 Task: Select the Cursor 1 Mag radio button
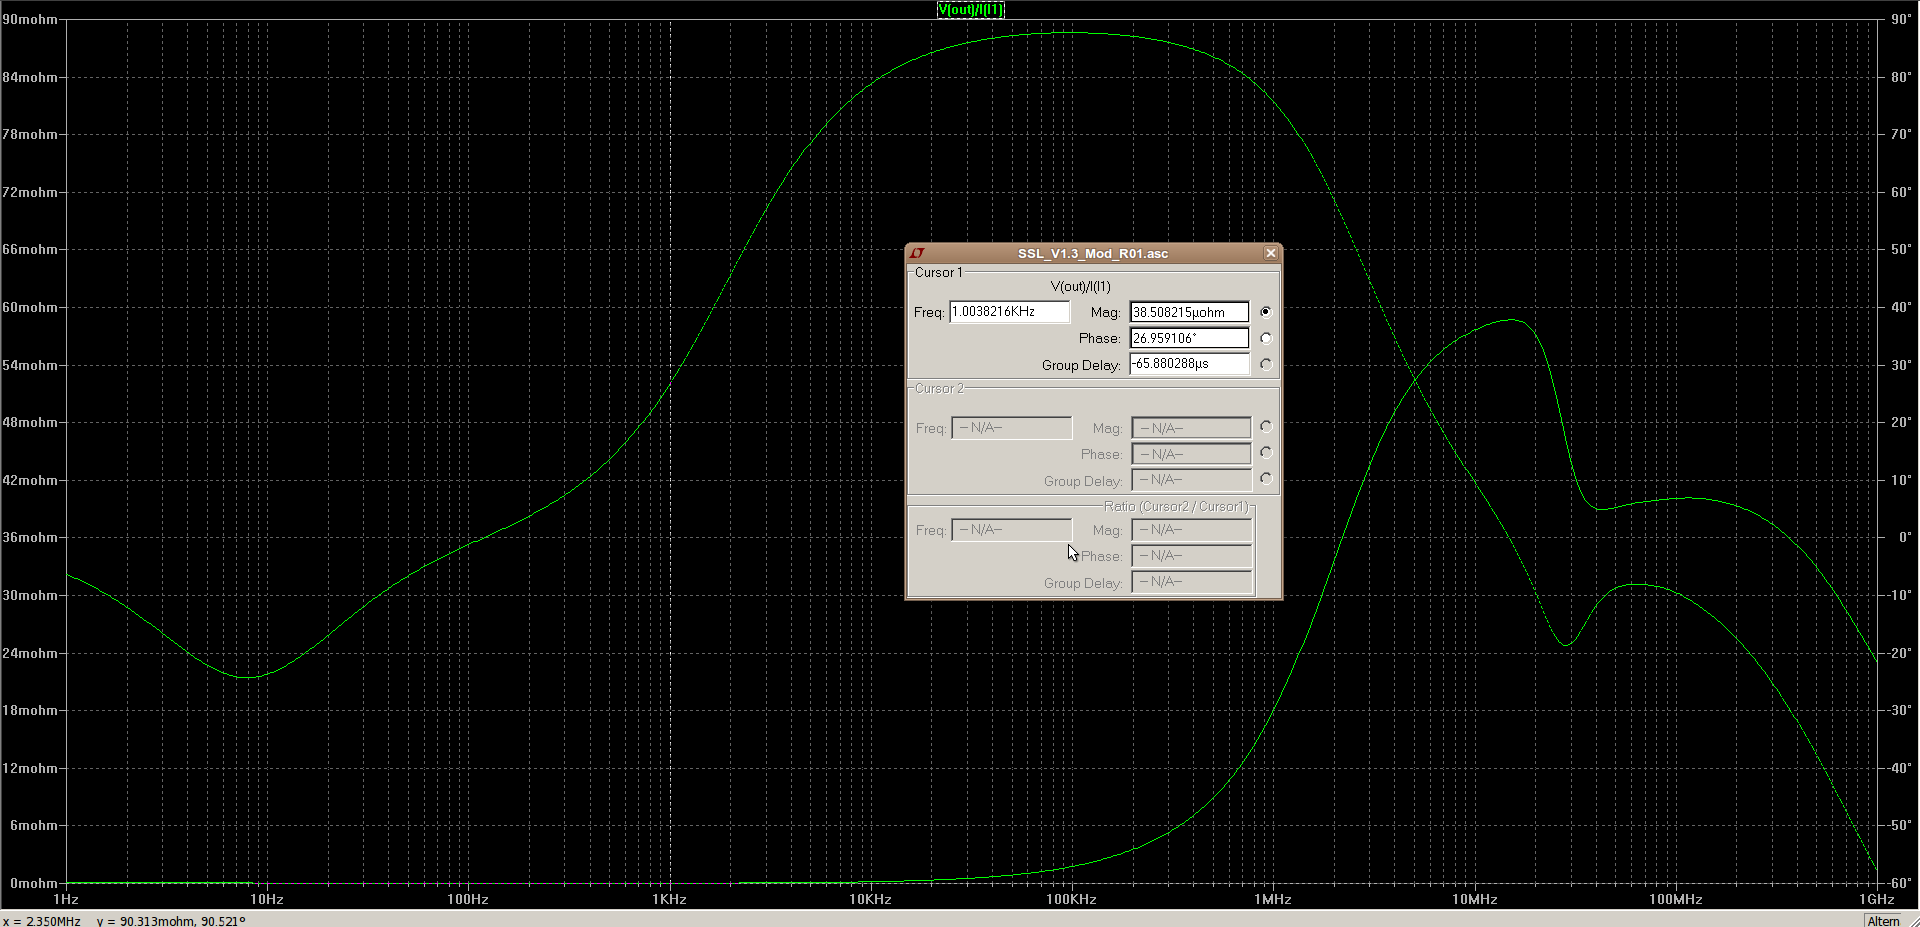click(1266, 312)
